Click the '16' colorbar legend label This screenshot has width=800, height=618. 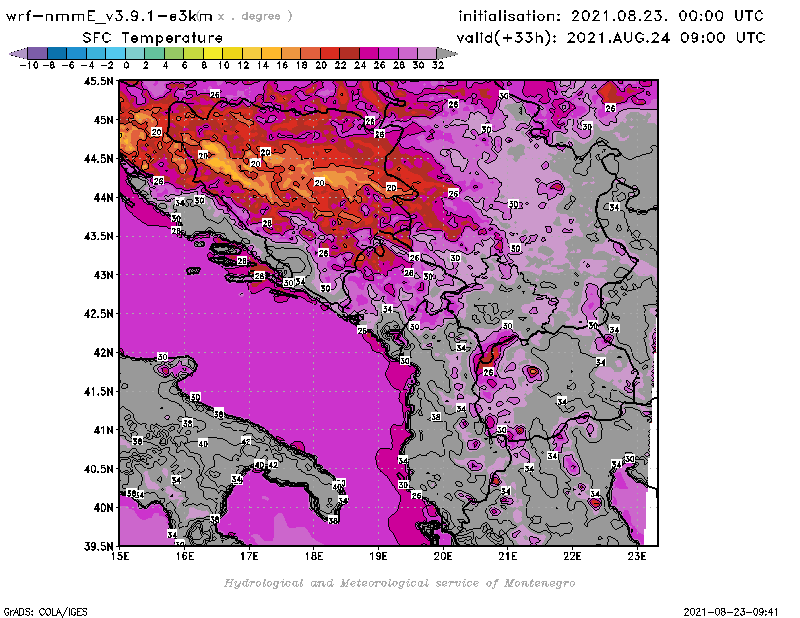tap(282, 65)
